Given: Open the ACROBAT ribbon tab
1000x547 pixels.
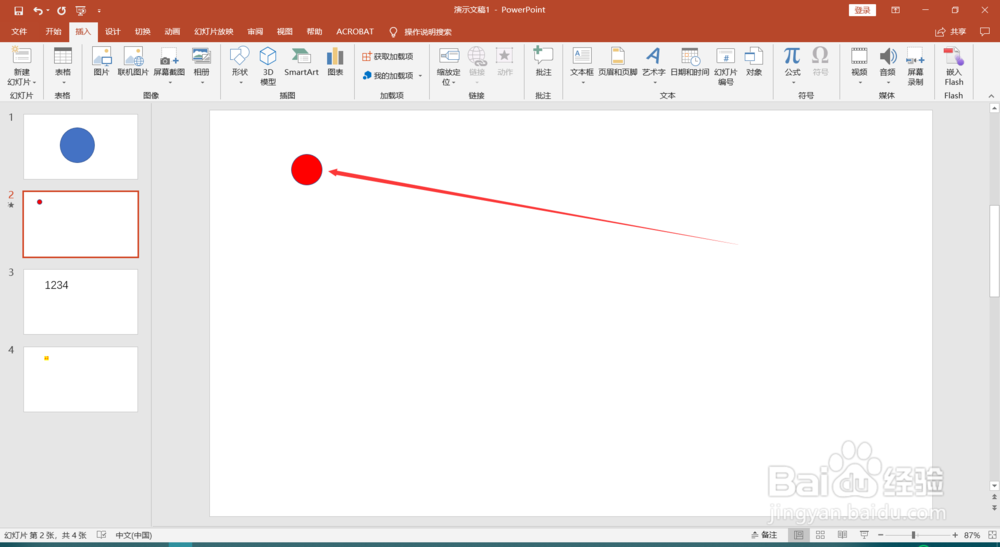Looking at the screenshot, I should (355, 31).
